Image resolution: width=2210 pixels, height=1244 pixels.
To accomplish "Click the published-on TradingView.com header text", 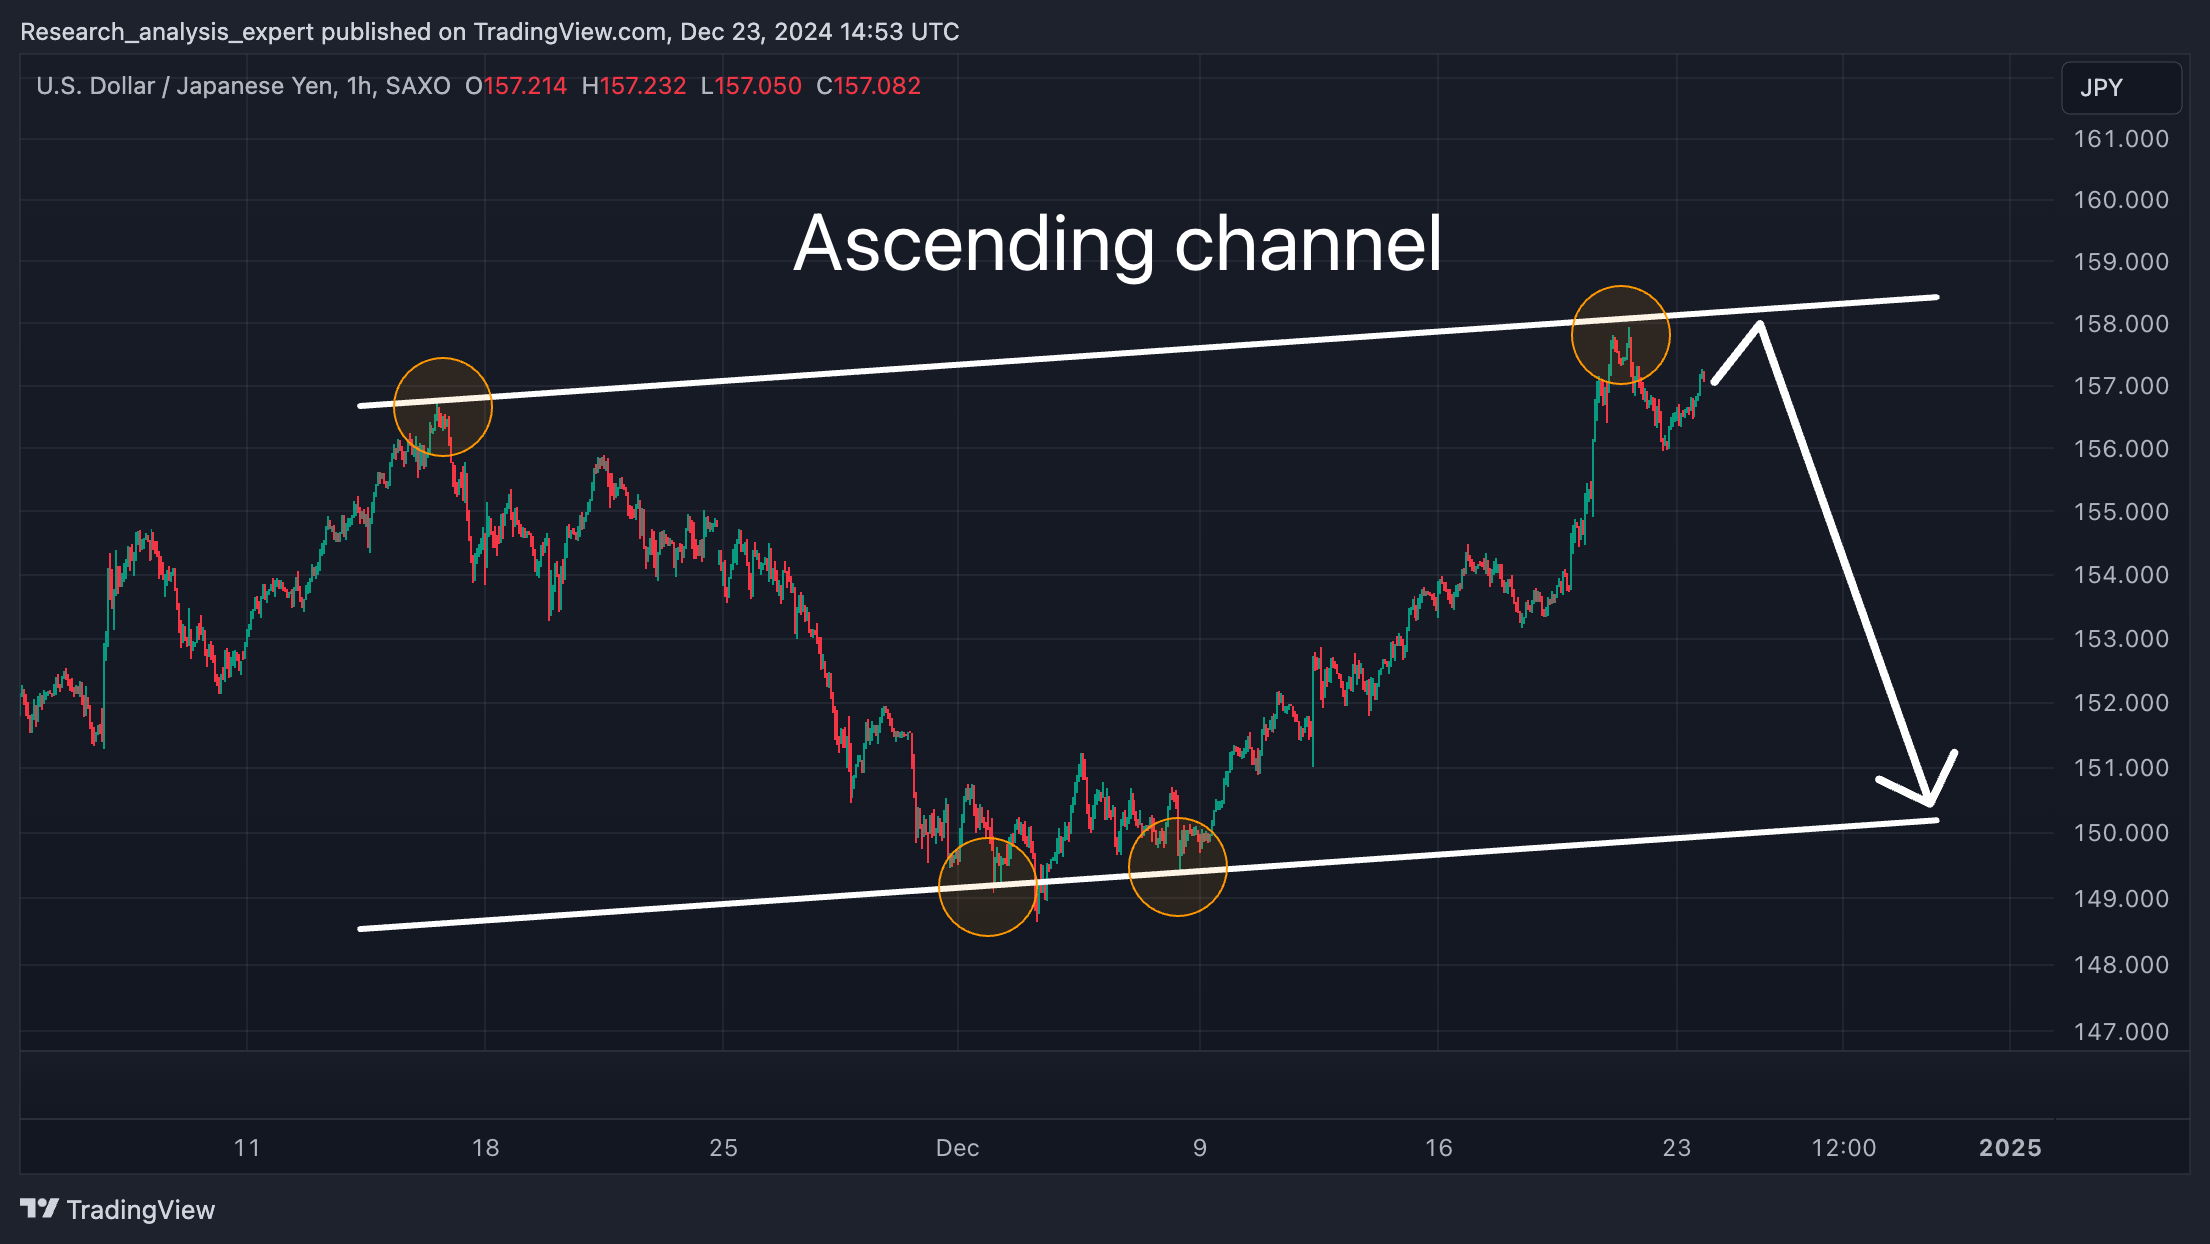I will click(x=490, y=32).
